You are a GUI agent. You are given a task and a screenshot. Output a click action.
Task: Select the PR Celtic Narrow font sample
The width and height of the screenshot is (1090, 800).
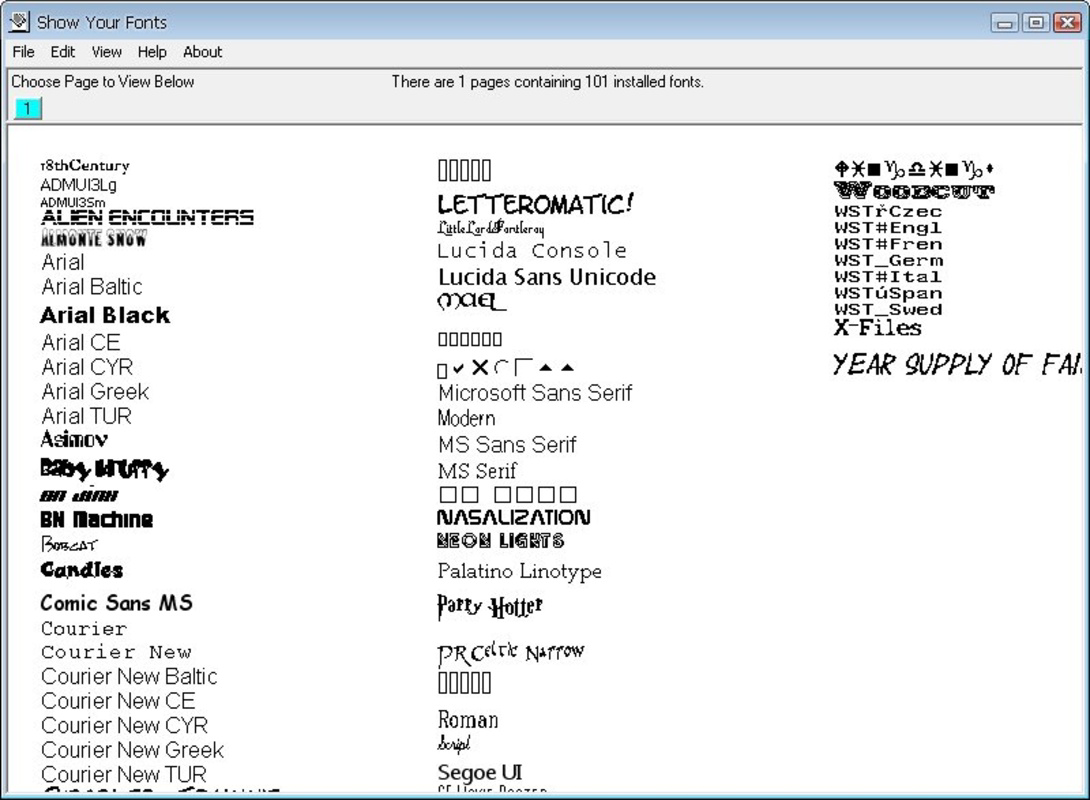(x=511, y=653)
